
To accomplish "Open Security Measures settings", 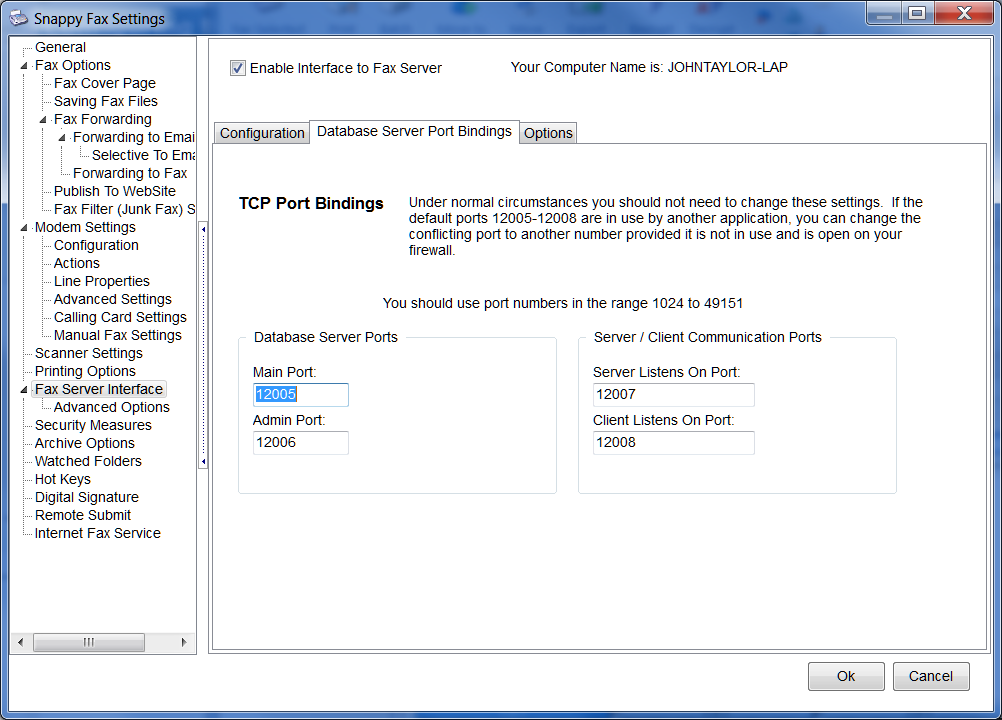I will point(93,425).
